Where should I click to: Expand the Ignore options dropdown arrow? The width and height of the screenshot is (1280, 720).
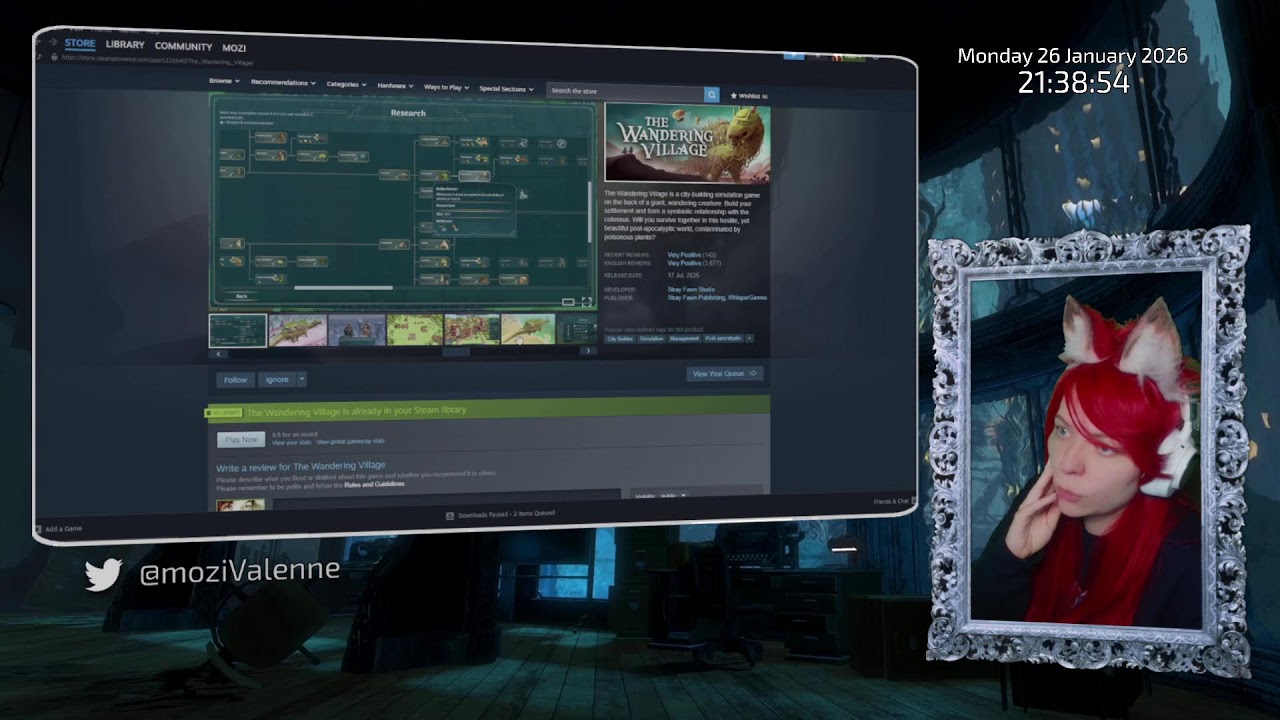[302, 380]
